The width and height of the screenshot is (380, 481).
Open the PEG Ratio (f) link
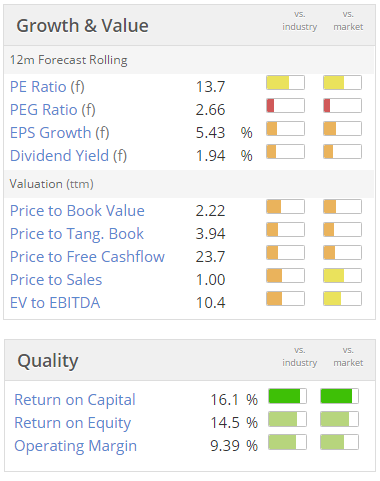click(x=53, y=110)
